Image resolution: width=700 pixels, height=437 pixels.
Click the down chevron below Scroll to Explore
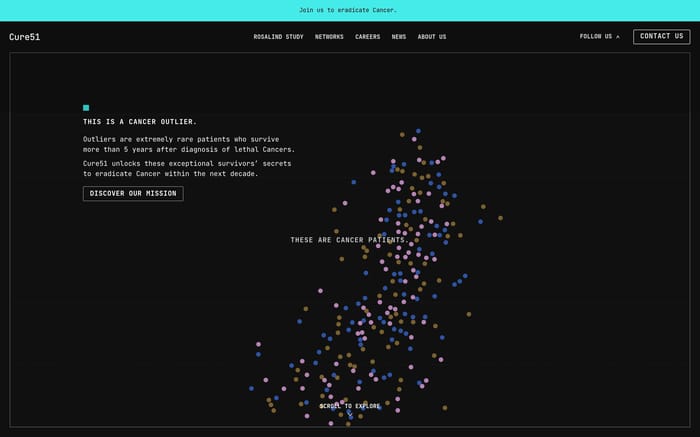point(350,415)
